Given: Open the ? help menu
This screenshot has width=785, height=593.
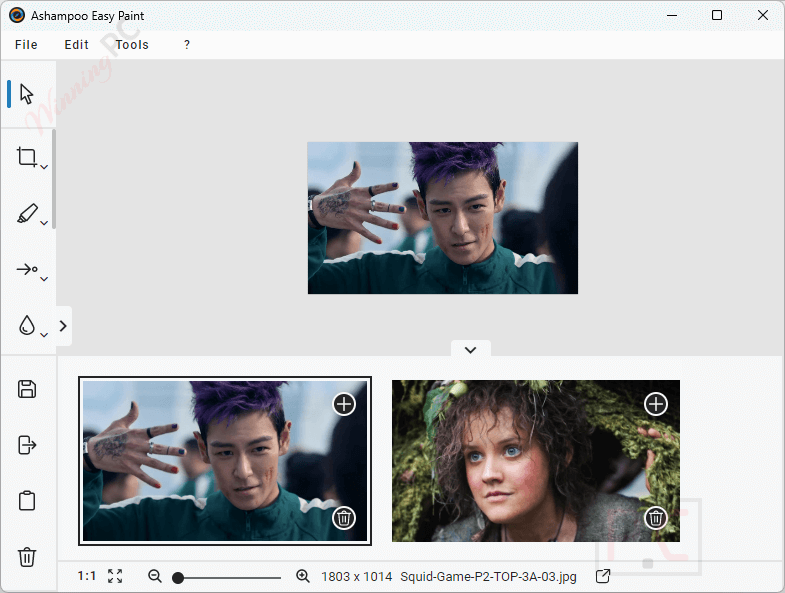Looking at the screenshot, I should pos(187,45).
